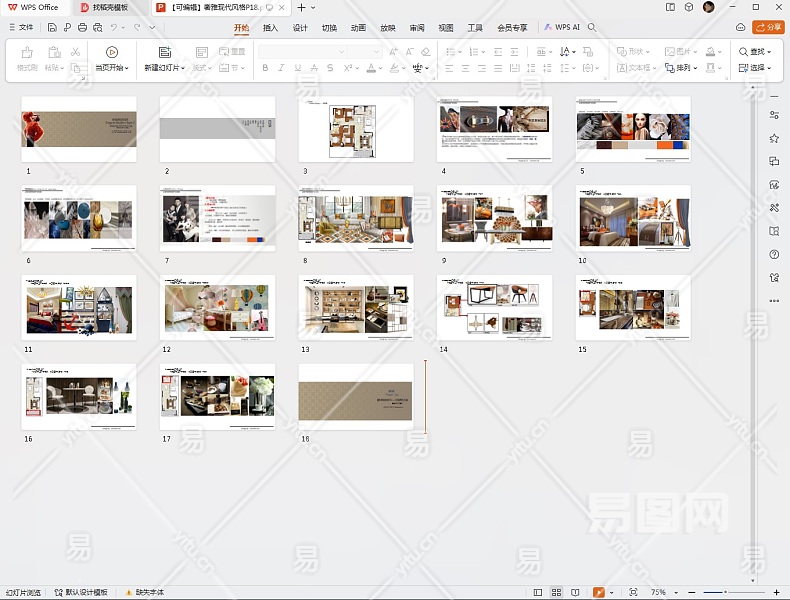The image size is (790, 600).
Task: Click the help question mark icon in right sidebar
Action: click(774, 254)
